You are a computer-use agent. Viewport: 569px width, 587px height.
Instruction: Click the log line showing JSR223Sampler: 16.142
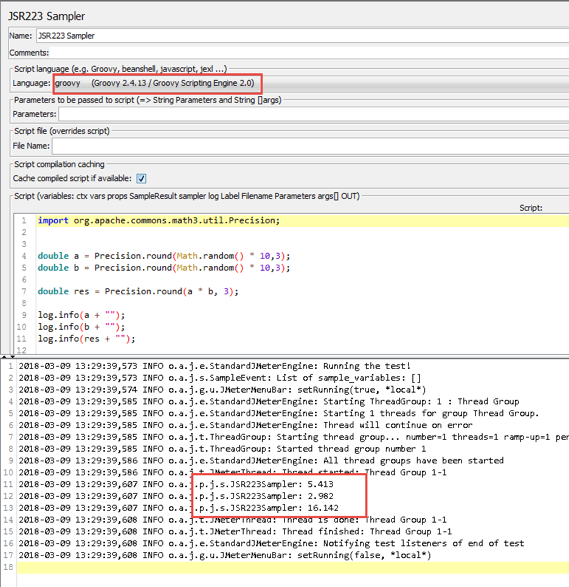pyautogui.click(x=179, y=508)
